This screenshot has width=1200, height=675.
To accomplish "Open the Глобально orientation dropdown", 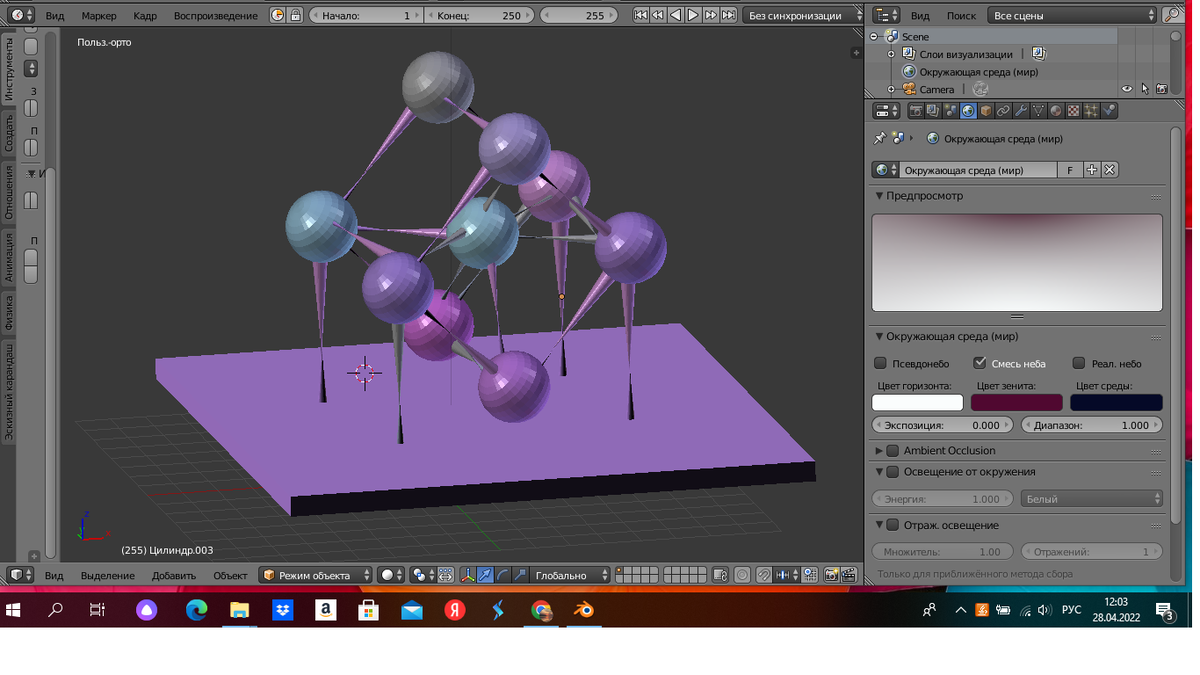I will (570, 575).
